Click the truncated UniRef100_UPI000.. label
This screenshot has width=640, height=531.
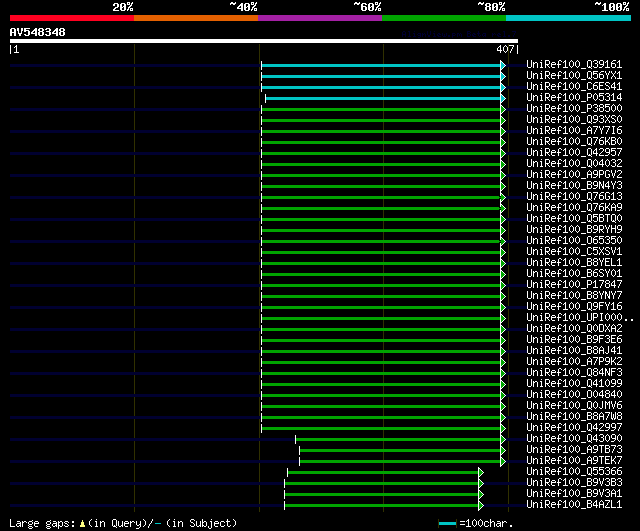tap(580, 318)
